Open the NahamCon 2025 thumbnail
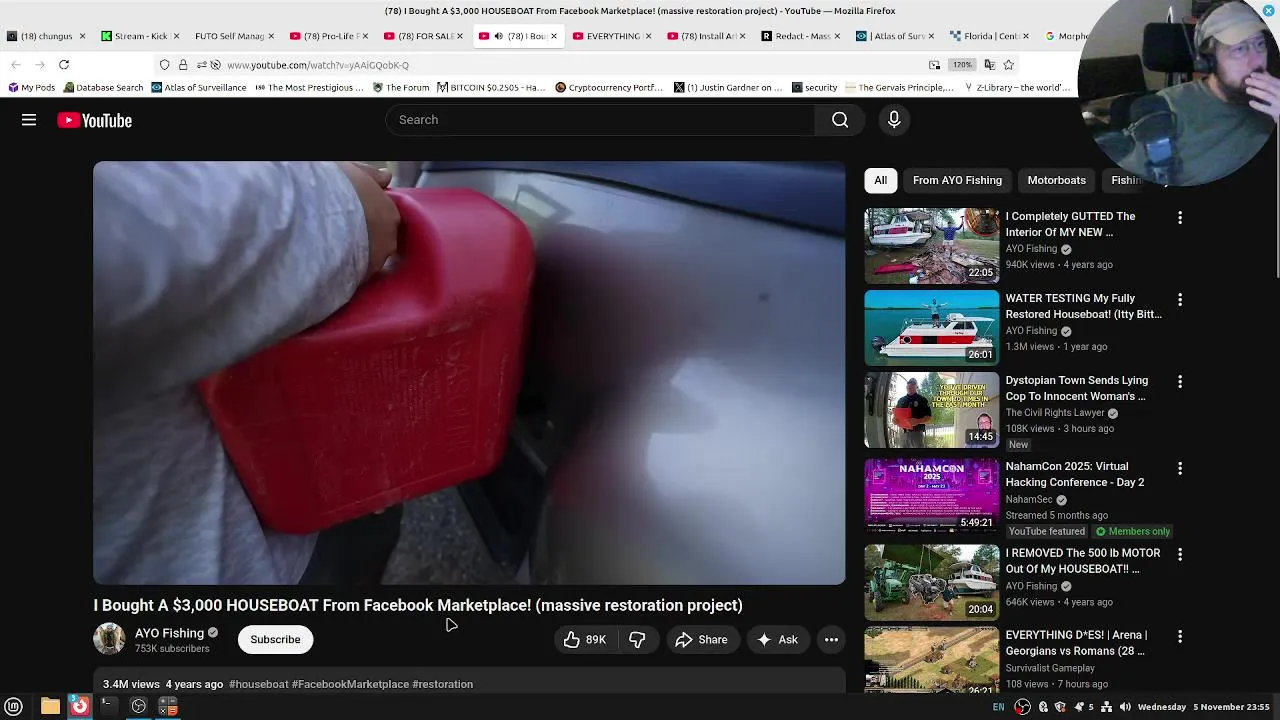The height and width of the screenshot is (720, 1280). [x=932, y=496]
